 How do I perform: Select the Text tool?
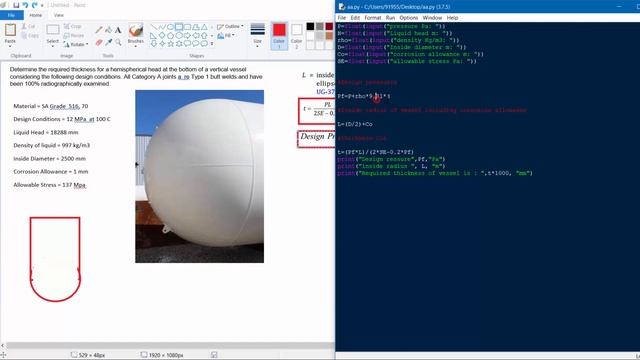(118, 30)
